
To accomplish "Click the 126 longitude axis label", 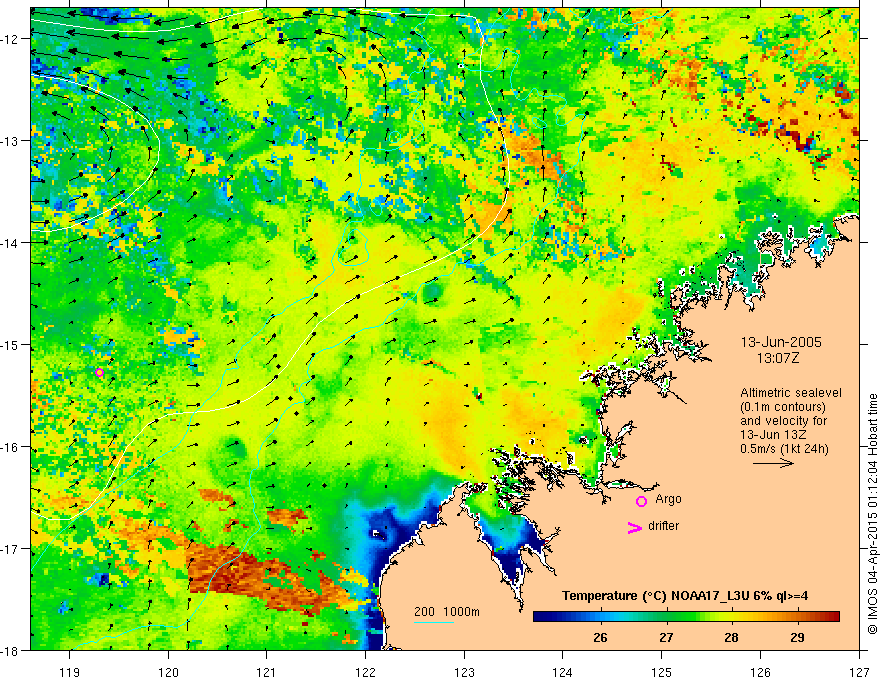I will (x=760, y=672).
